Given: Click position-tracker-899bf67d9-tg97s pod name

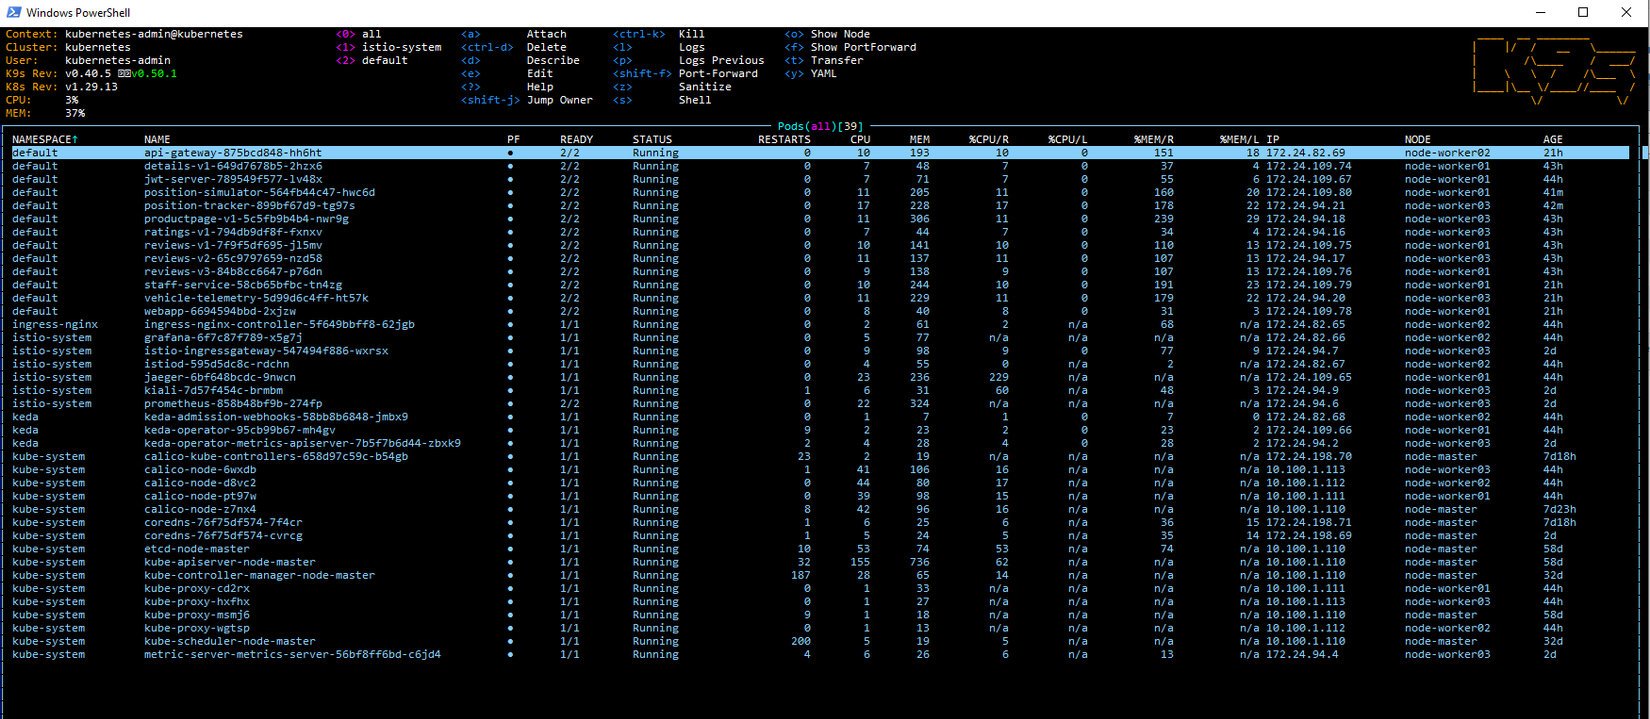Looking at the screenshot, I should point(249,205).
